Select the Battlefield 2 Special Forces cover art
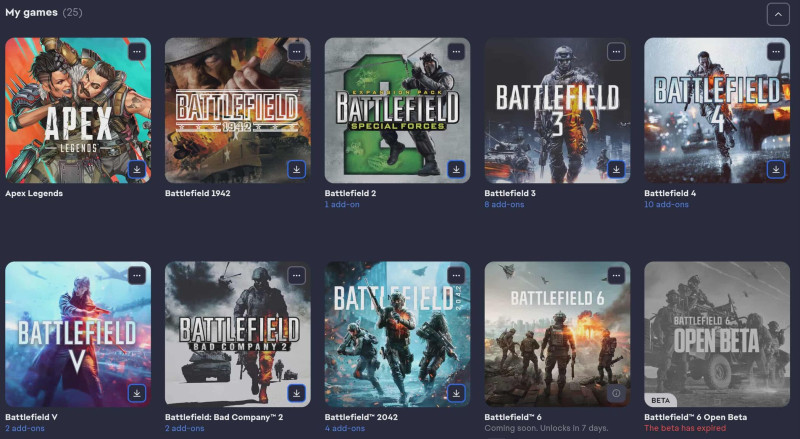800x439 pixels. click(397, 110)
